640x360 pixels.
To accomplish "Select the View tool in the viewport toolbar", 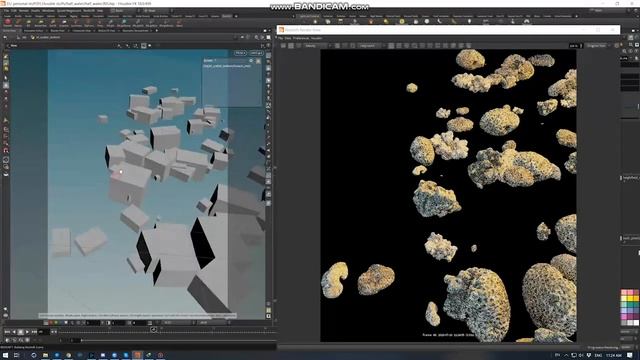I will [12, 45].
